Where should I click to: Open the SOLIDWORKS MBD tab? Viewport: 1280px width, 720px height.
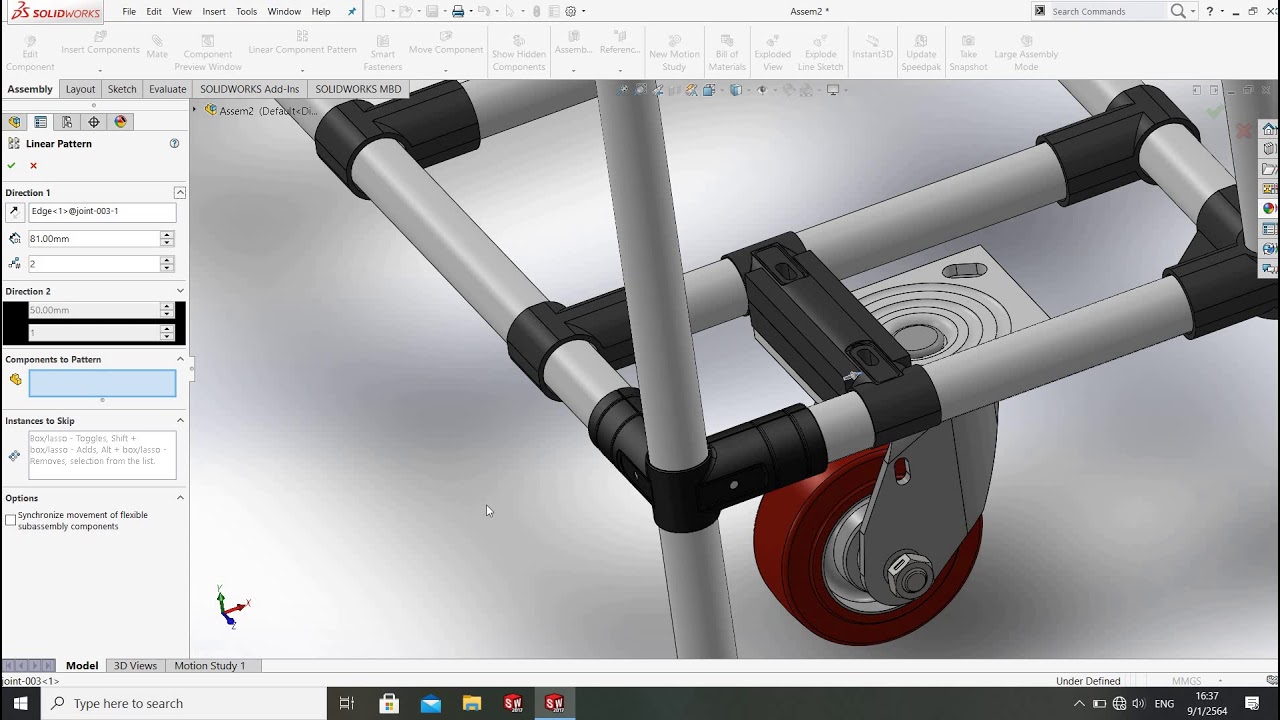point(358,89)
